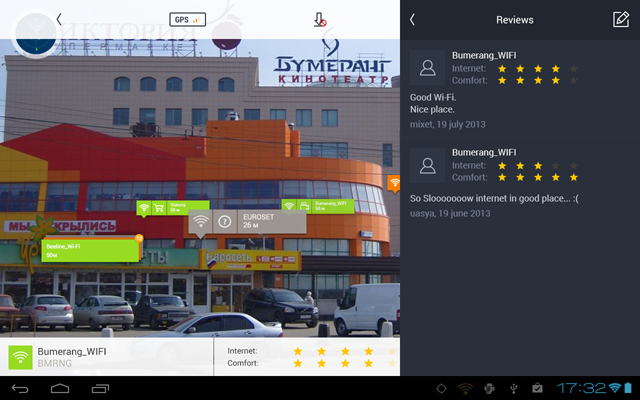640x400 pixels.
Task: Go back using the AR view arrow
Action: pos(59,19)
